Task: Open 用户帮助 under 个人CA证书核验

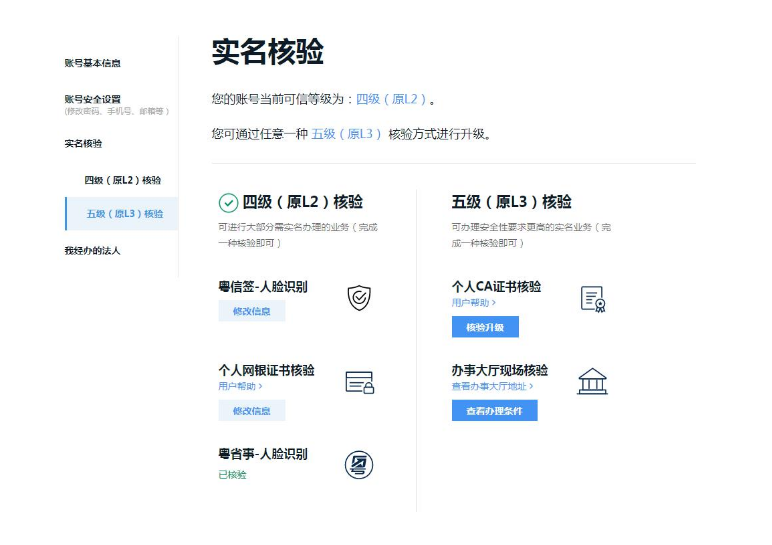Action: 474,303
